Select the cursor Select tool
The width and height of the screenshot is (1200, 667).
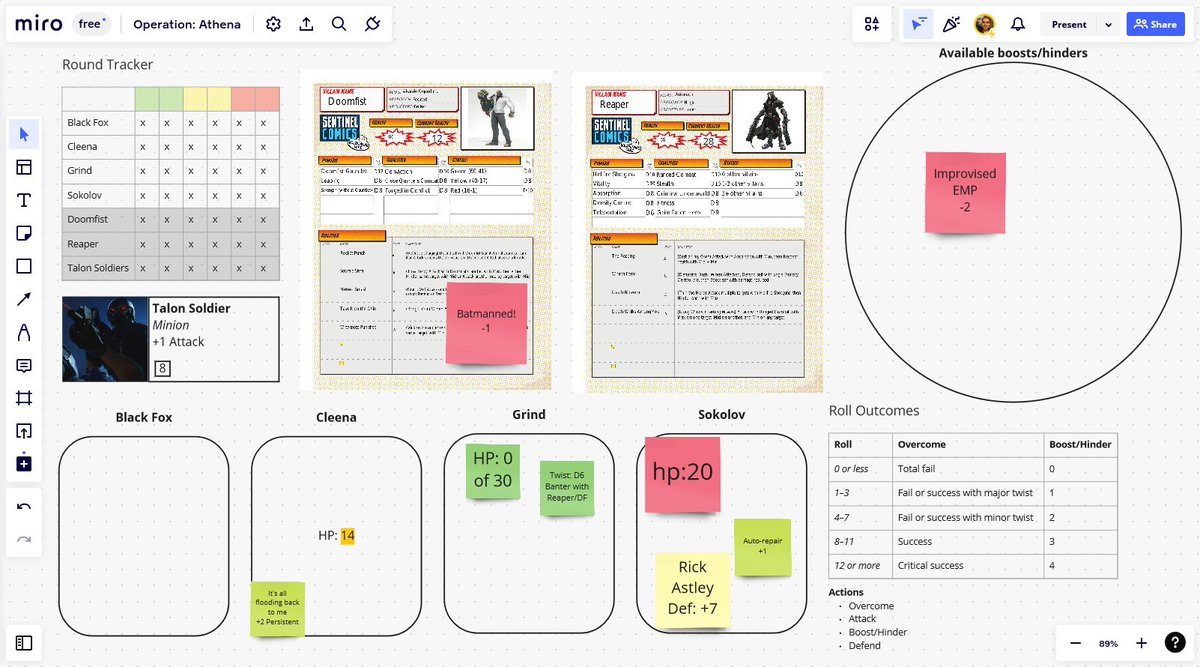click(24, 134)
